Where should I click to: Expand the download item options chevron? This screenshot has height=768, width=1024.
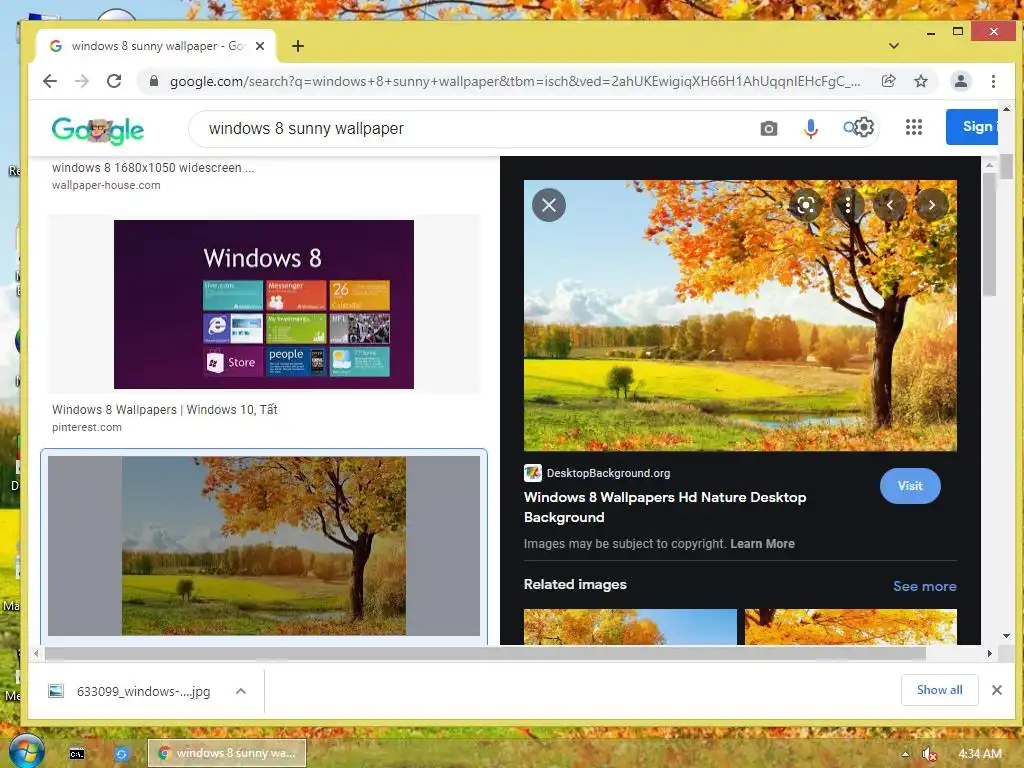pyautogui.click(x=241, y=691)
